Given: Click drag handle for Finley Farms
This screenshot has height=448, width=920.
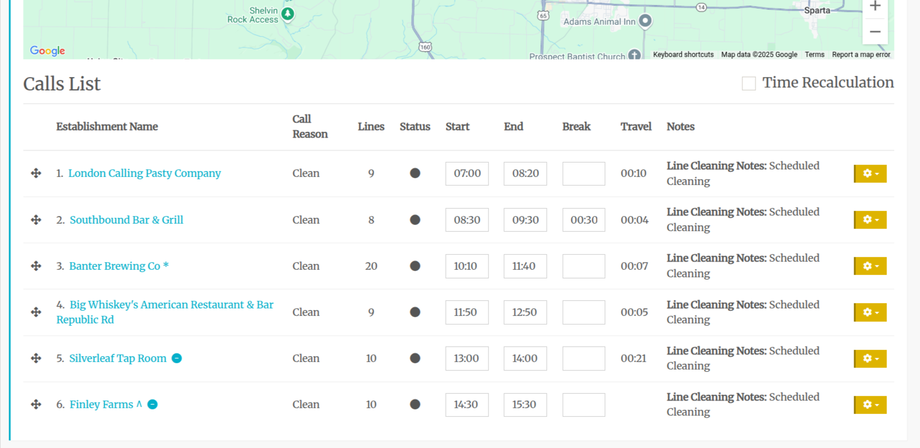Looking at the screenshot, I should click(36, 404).
